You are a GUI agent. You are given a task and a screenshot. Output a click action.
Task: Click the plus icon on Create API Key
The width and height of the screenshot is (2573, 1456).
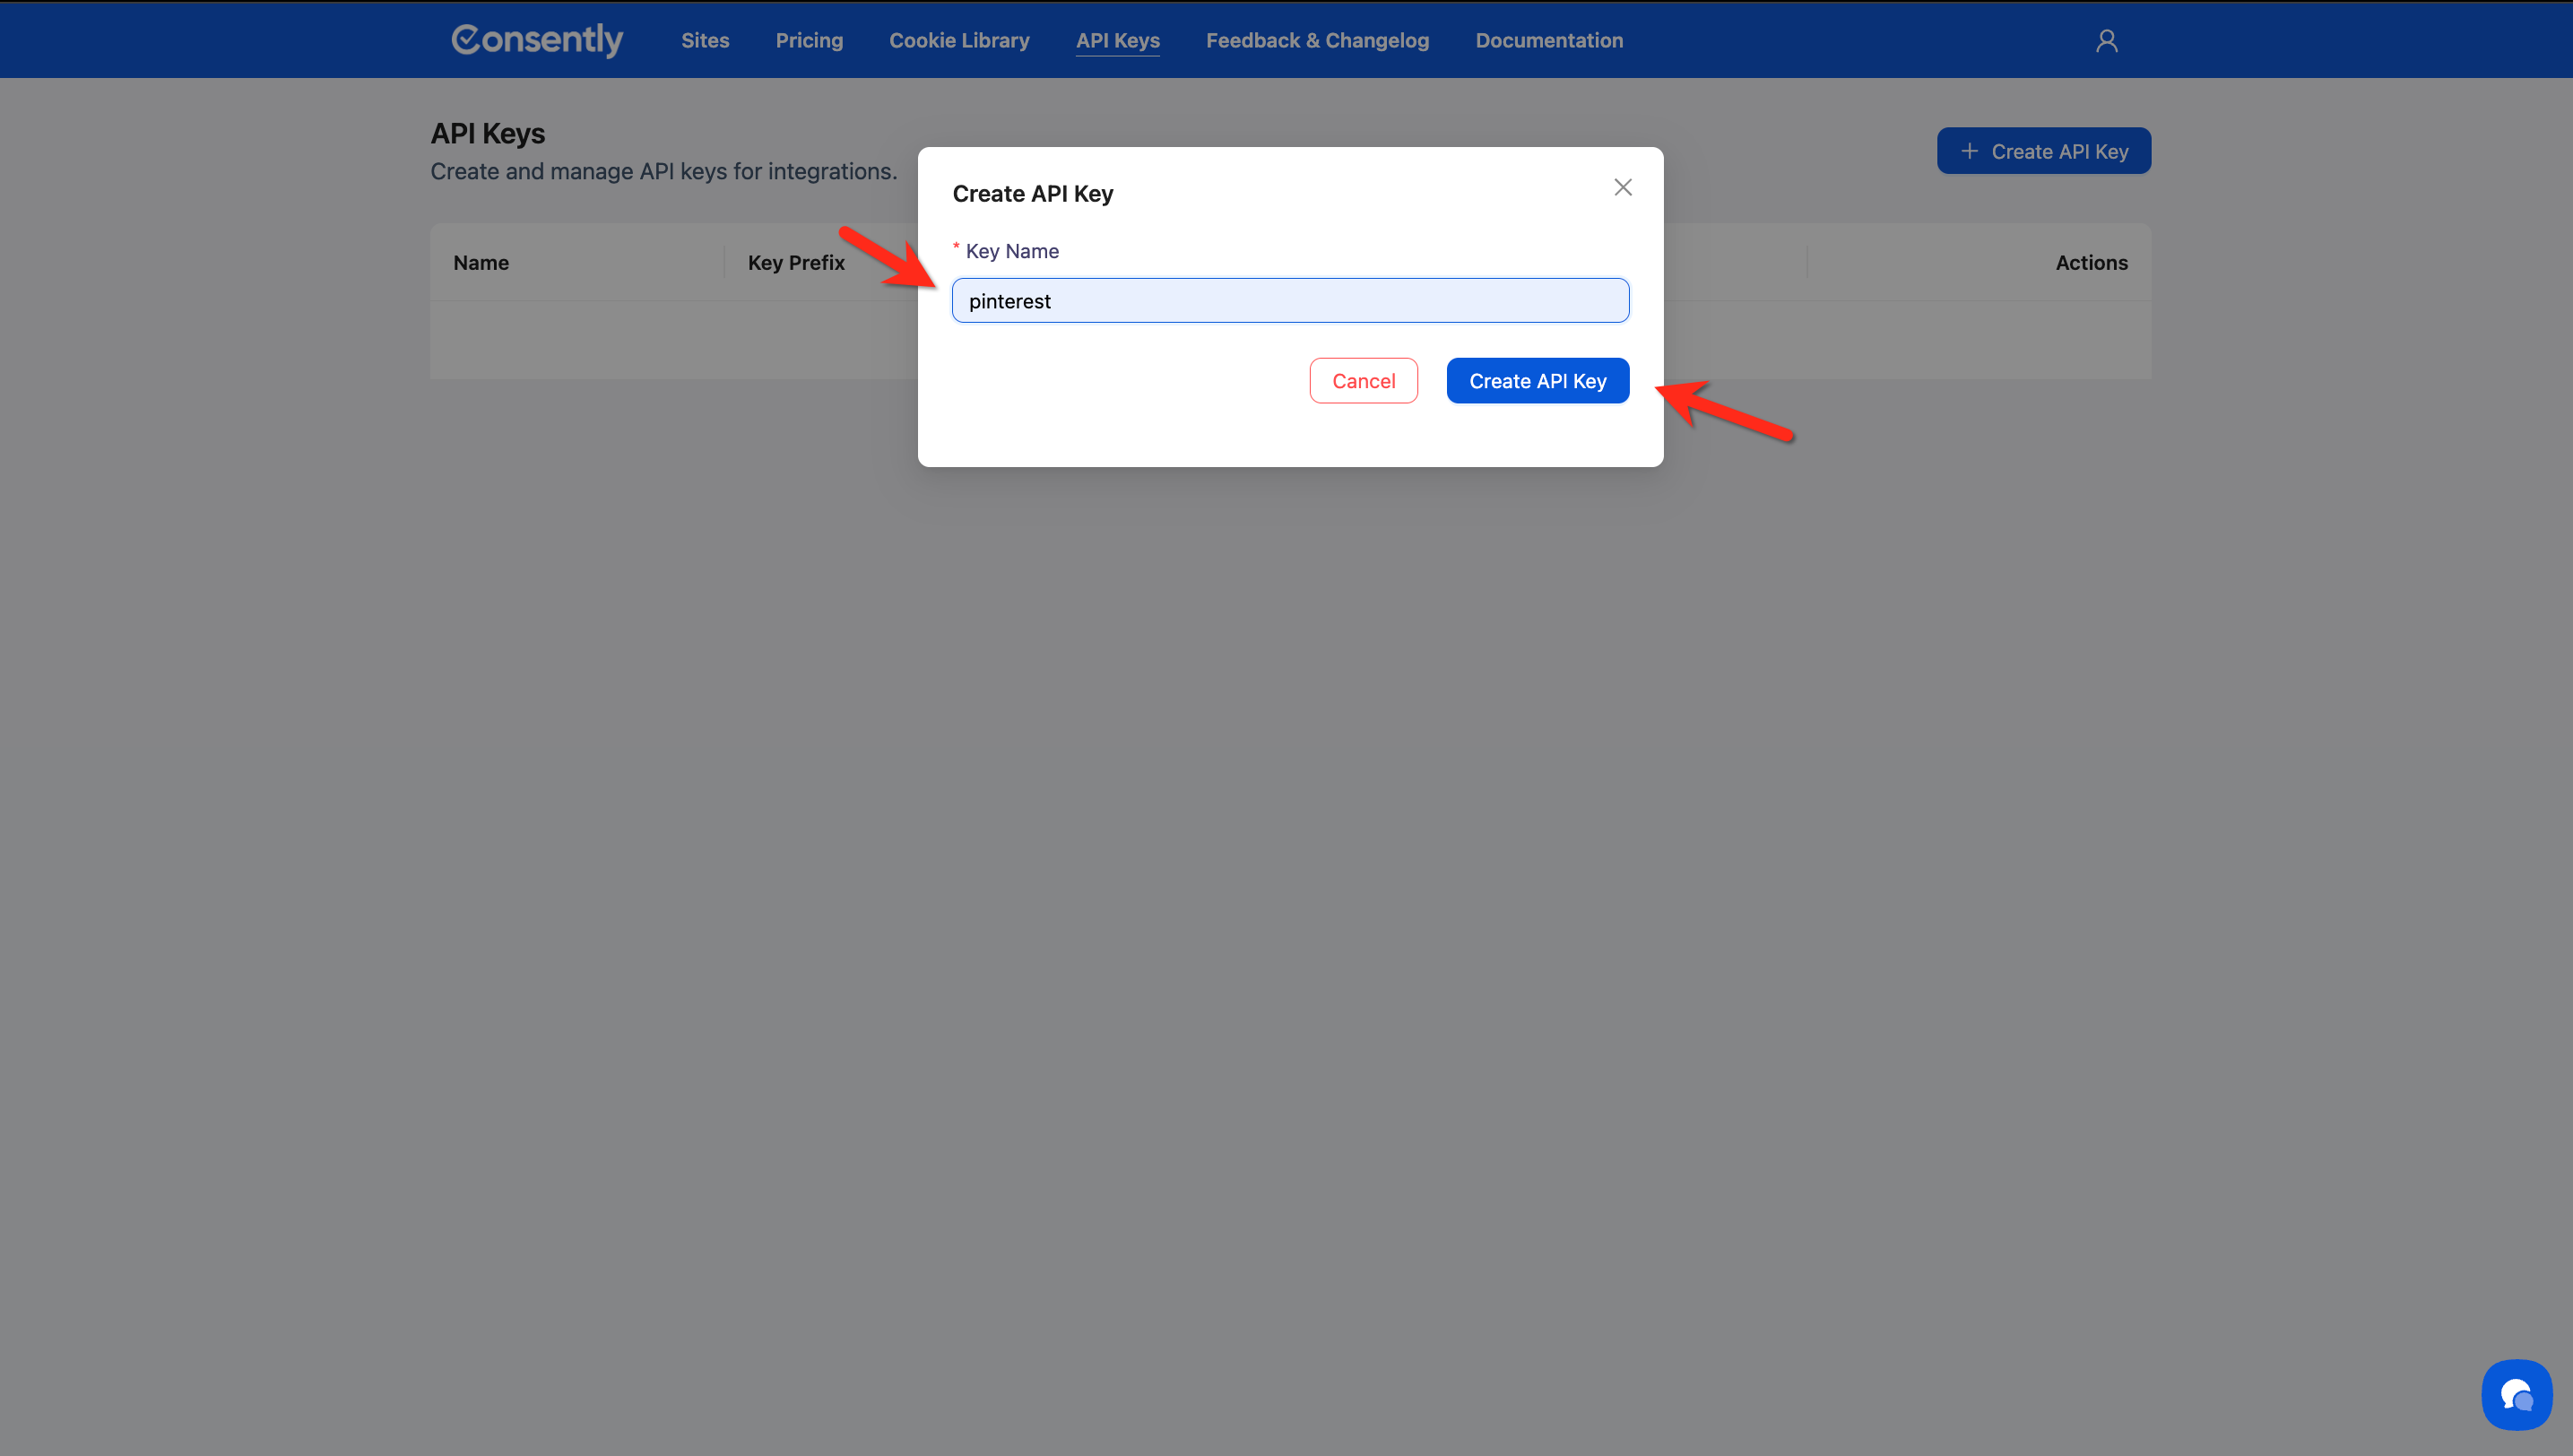tap(1969, 151)
